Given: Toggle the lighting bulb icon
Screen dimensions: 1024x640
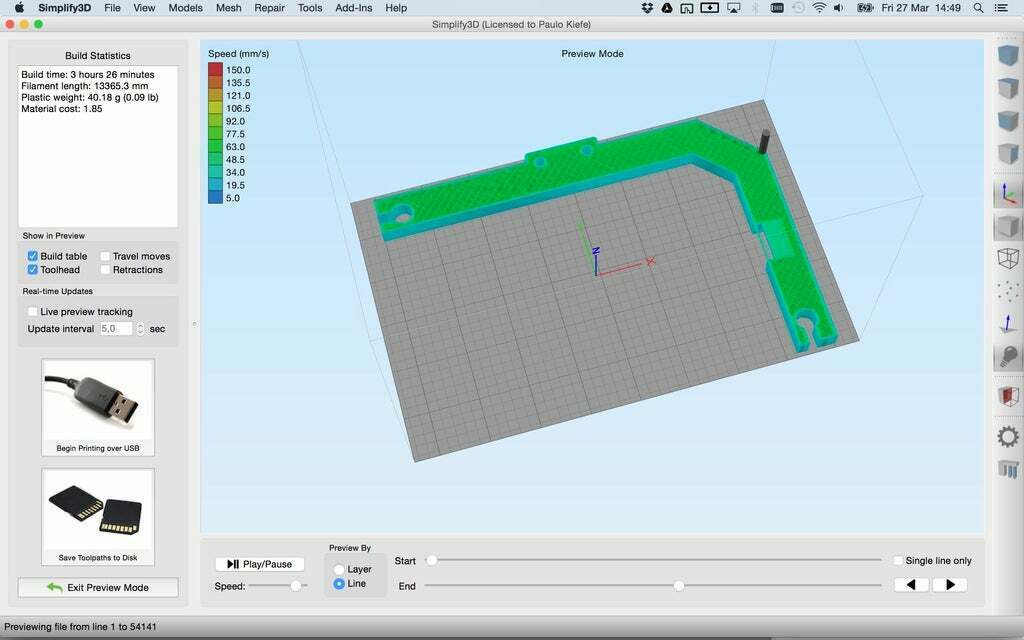Looking at the screenshot, I should [x=1008, y=357].
